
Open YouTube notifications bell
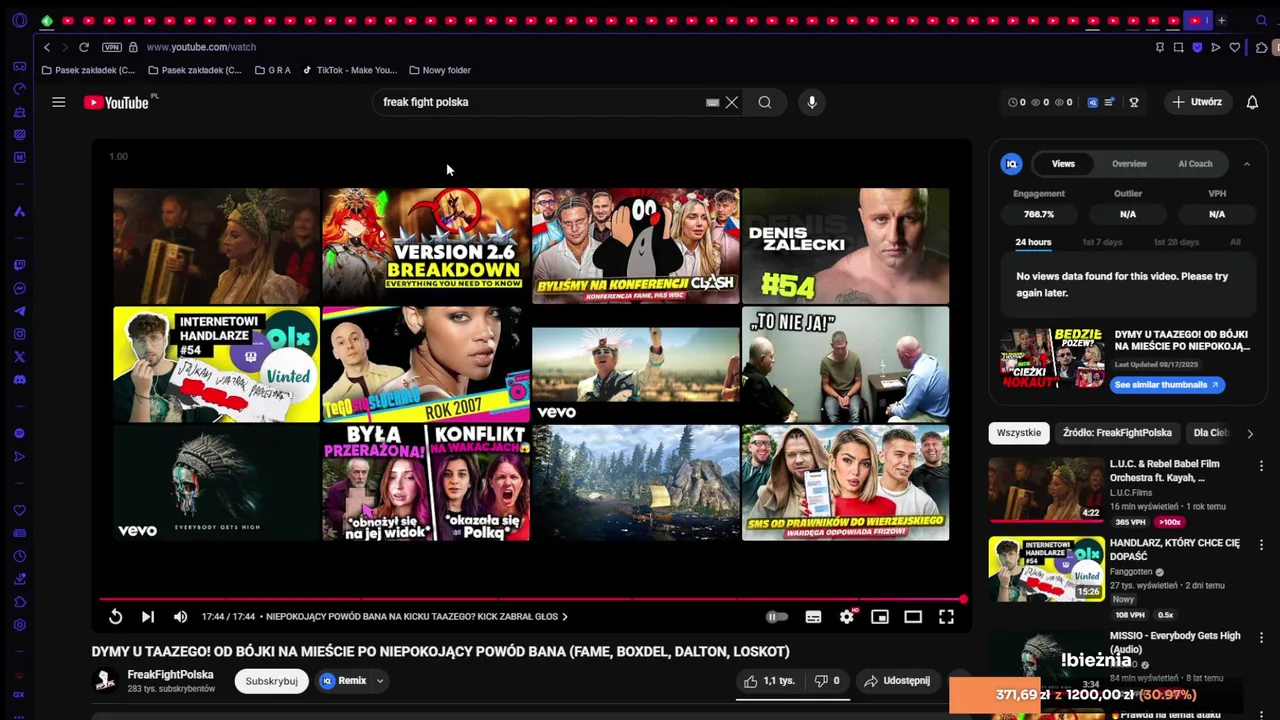coord(1252,102)
